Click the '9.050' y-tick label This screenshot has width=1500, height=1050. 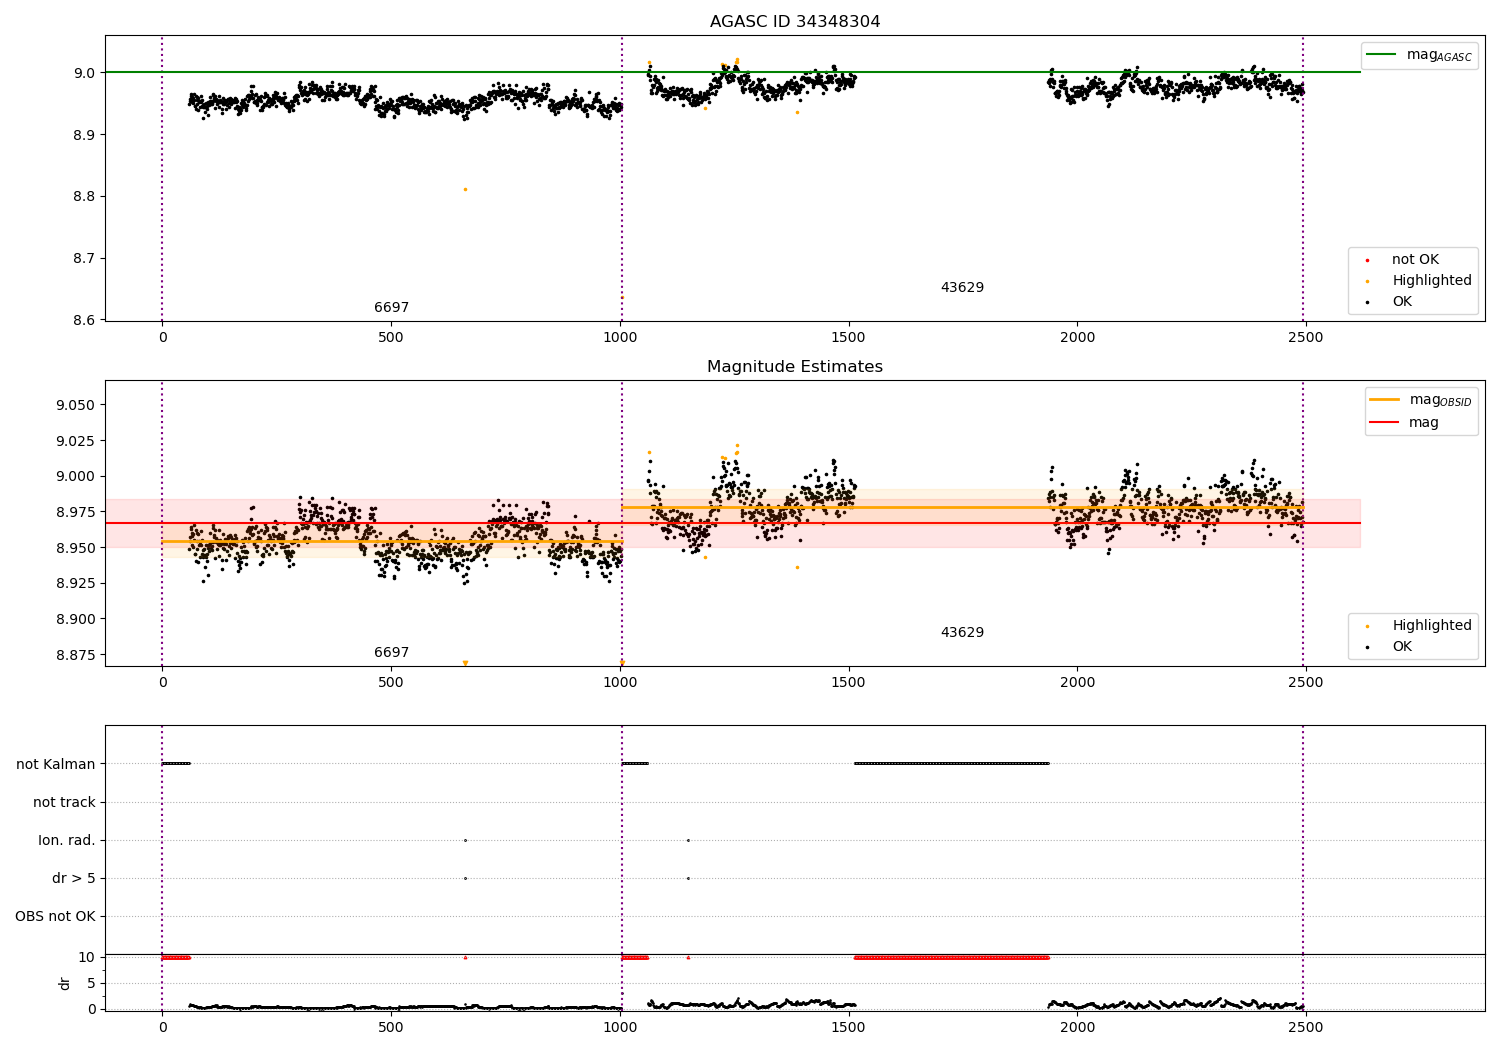[76, 405]
